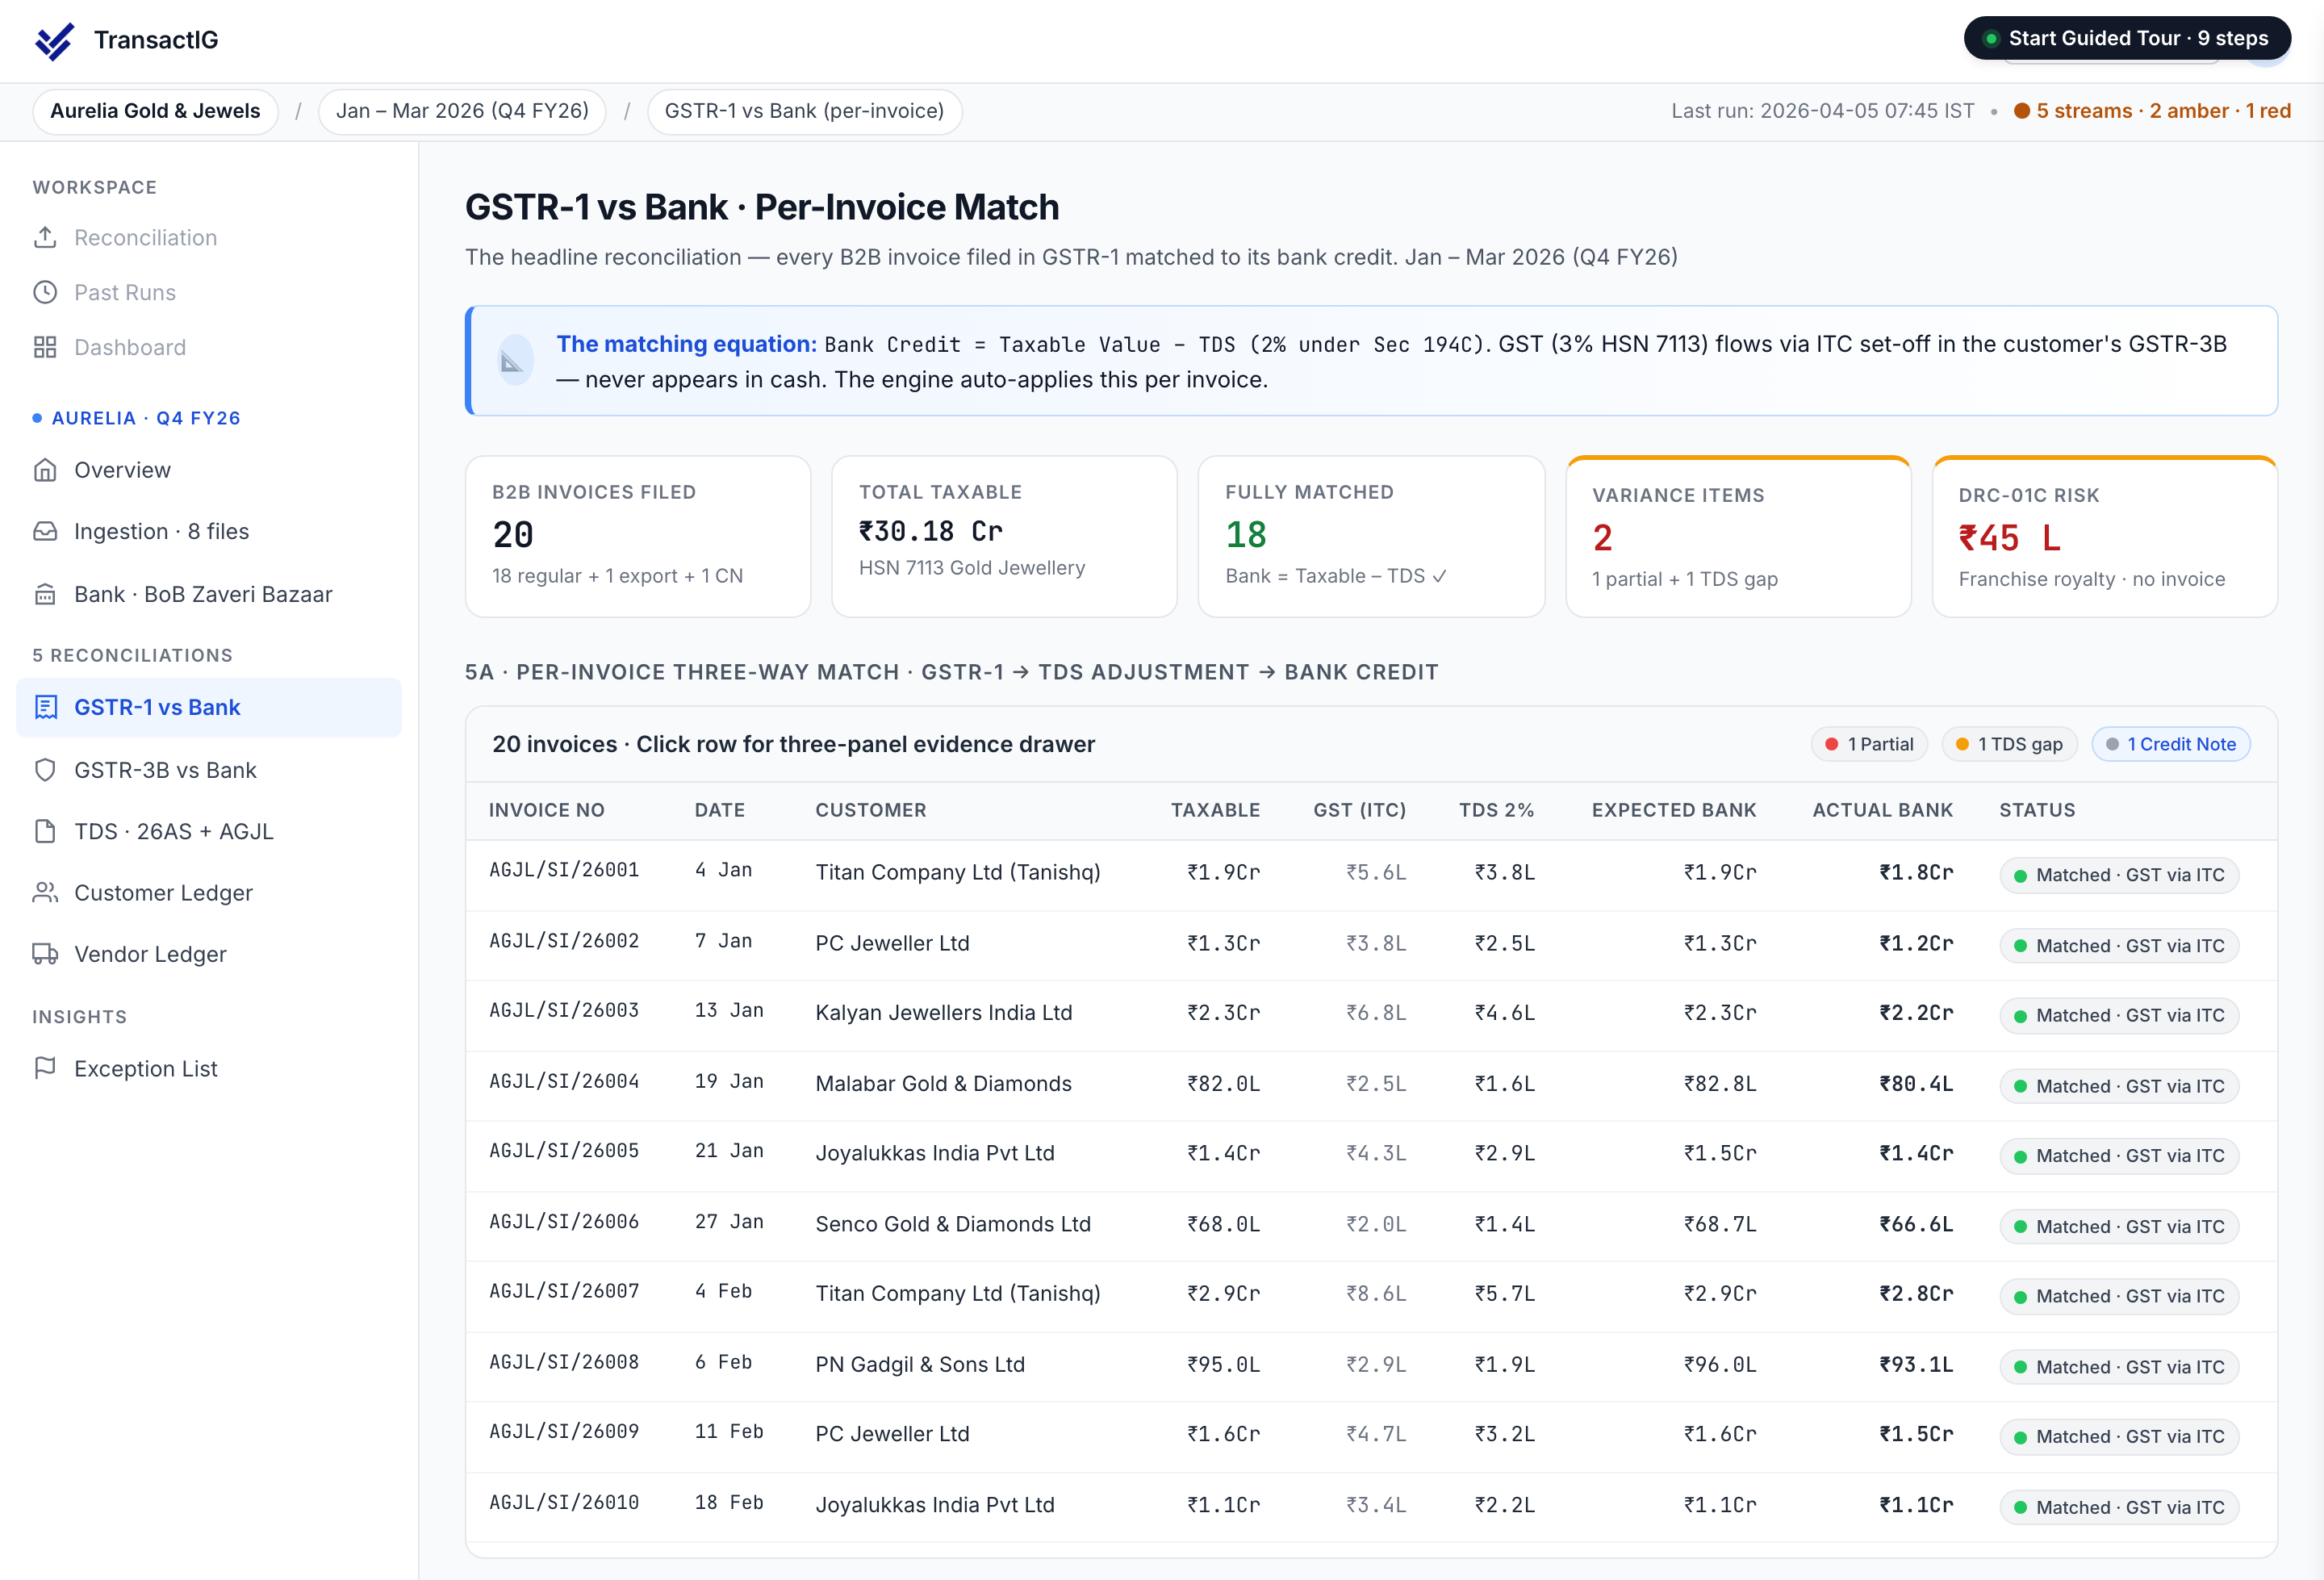Click actual bank ₹93.1L value
Viewport: 2324px width, 1580px height.
tap(1916, 1364)
